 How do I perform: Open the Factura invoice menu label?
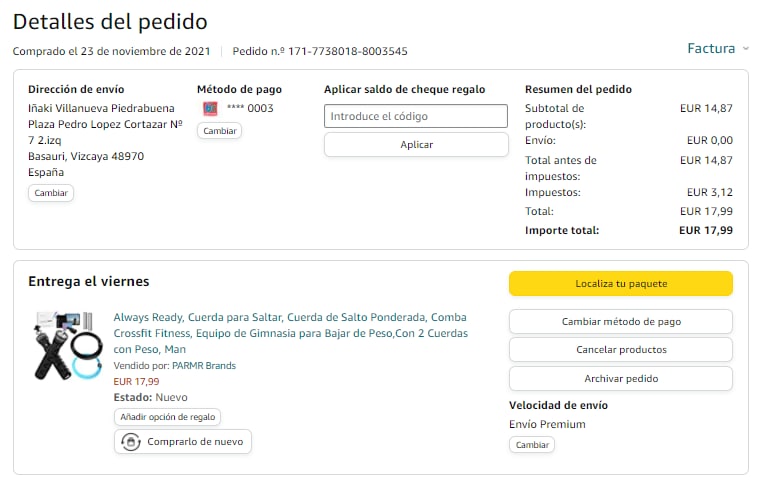point(711,48)
